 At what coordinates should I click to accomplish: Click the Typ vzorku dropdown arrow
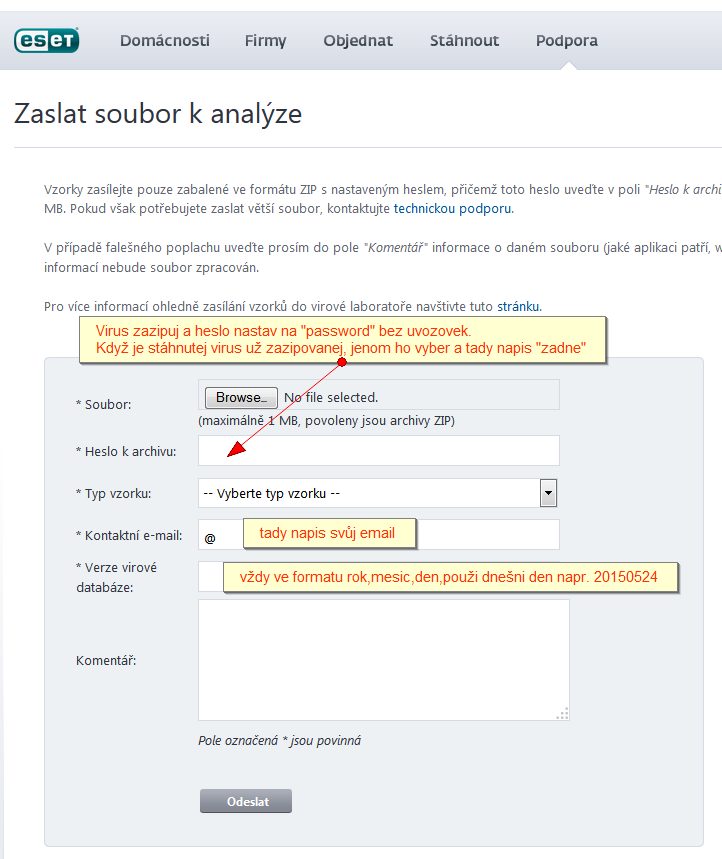pyautogui.click(x=548, y=493)
